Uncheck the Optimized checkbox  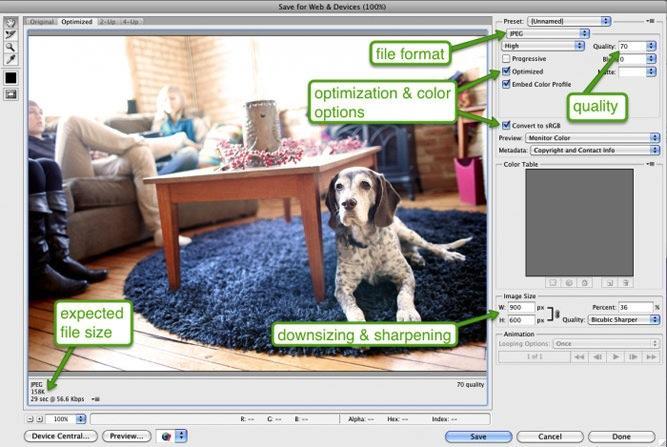click(x=506, y=72)
